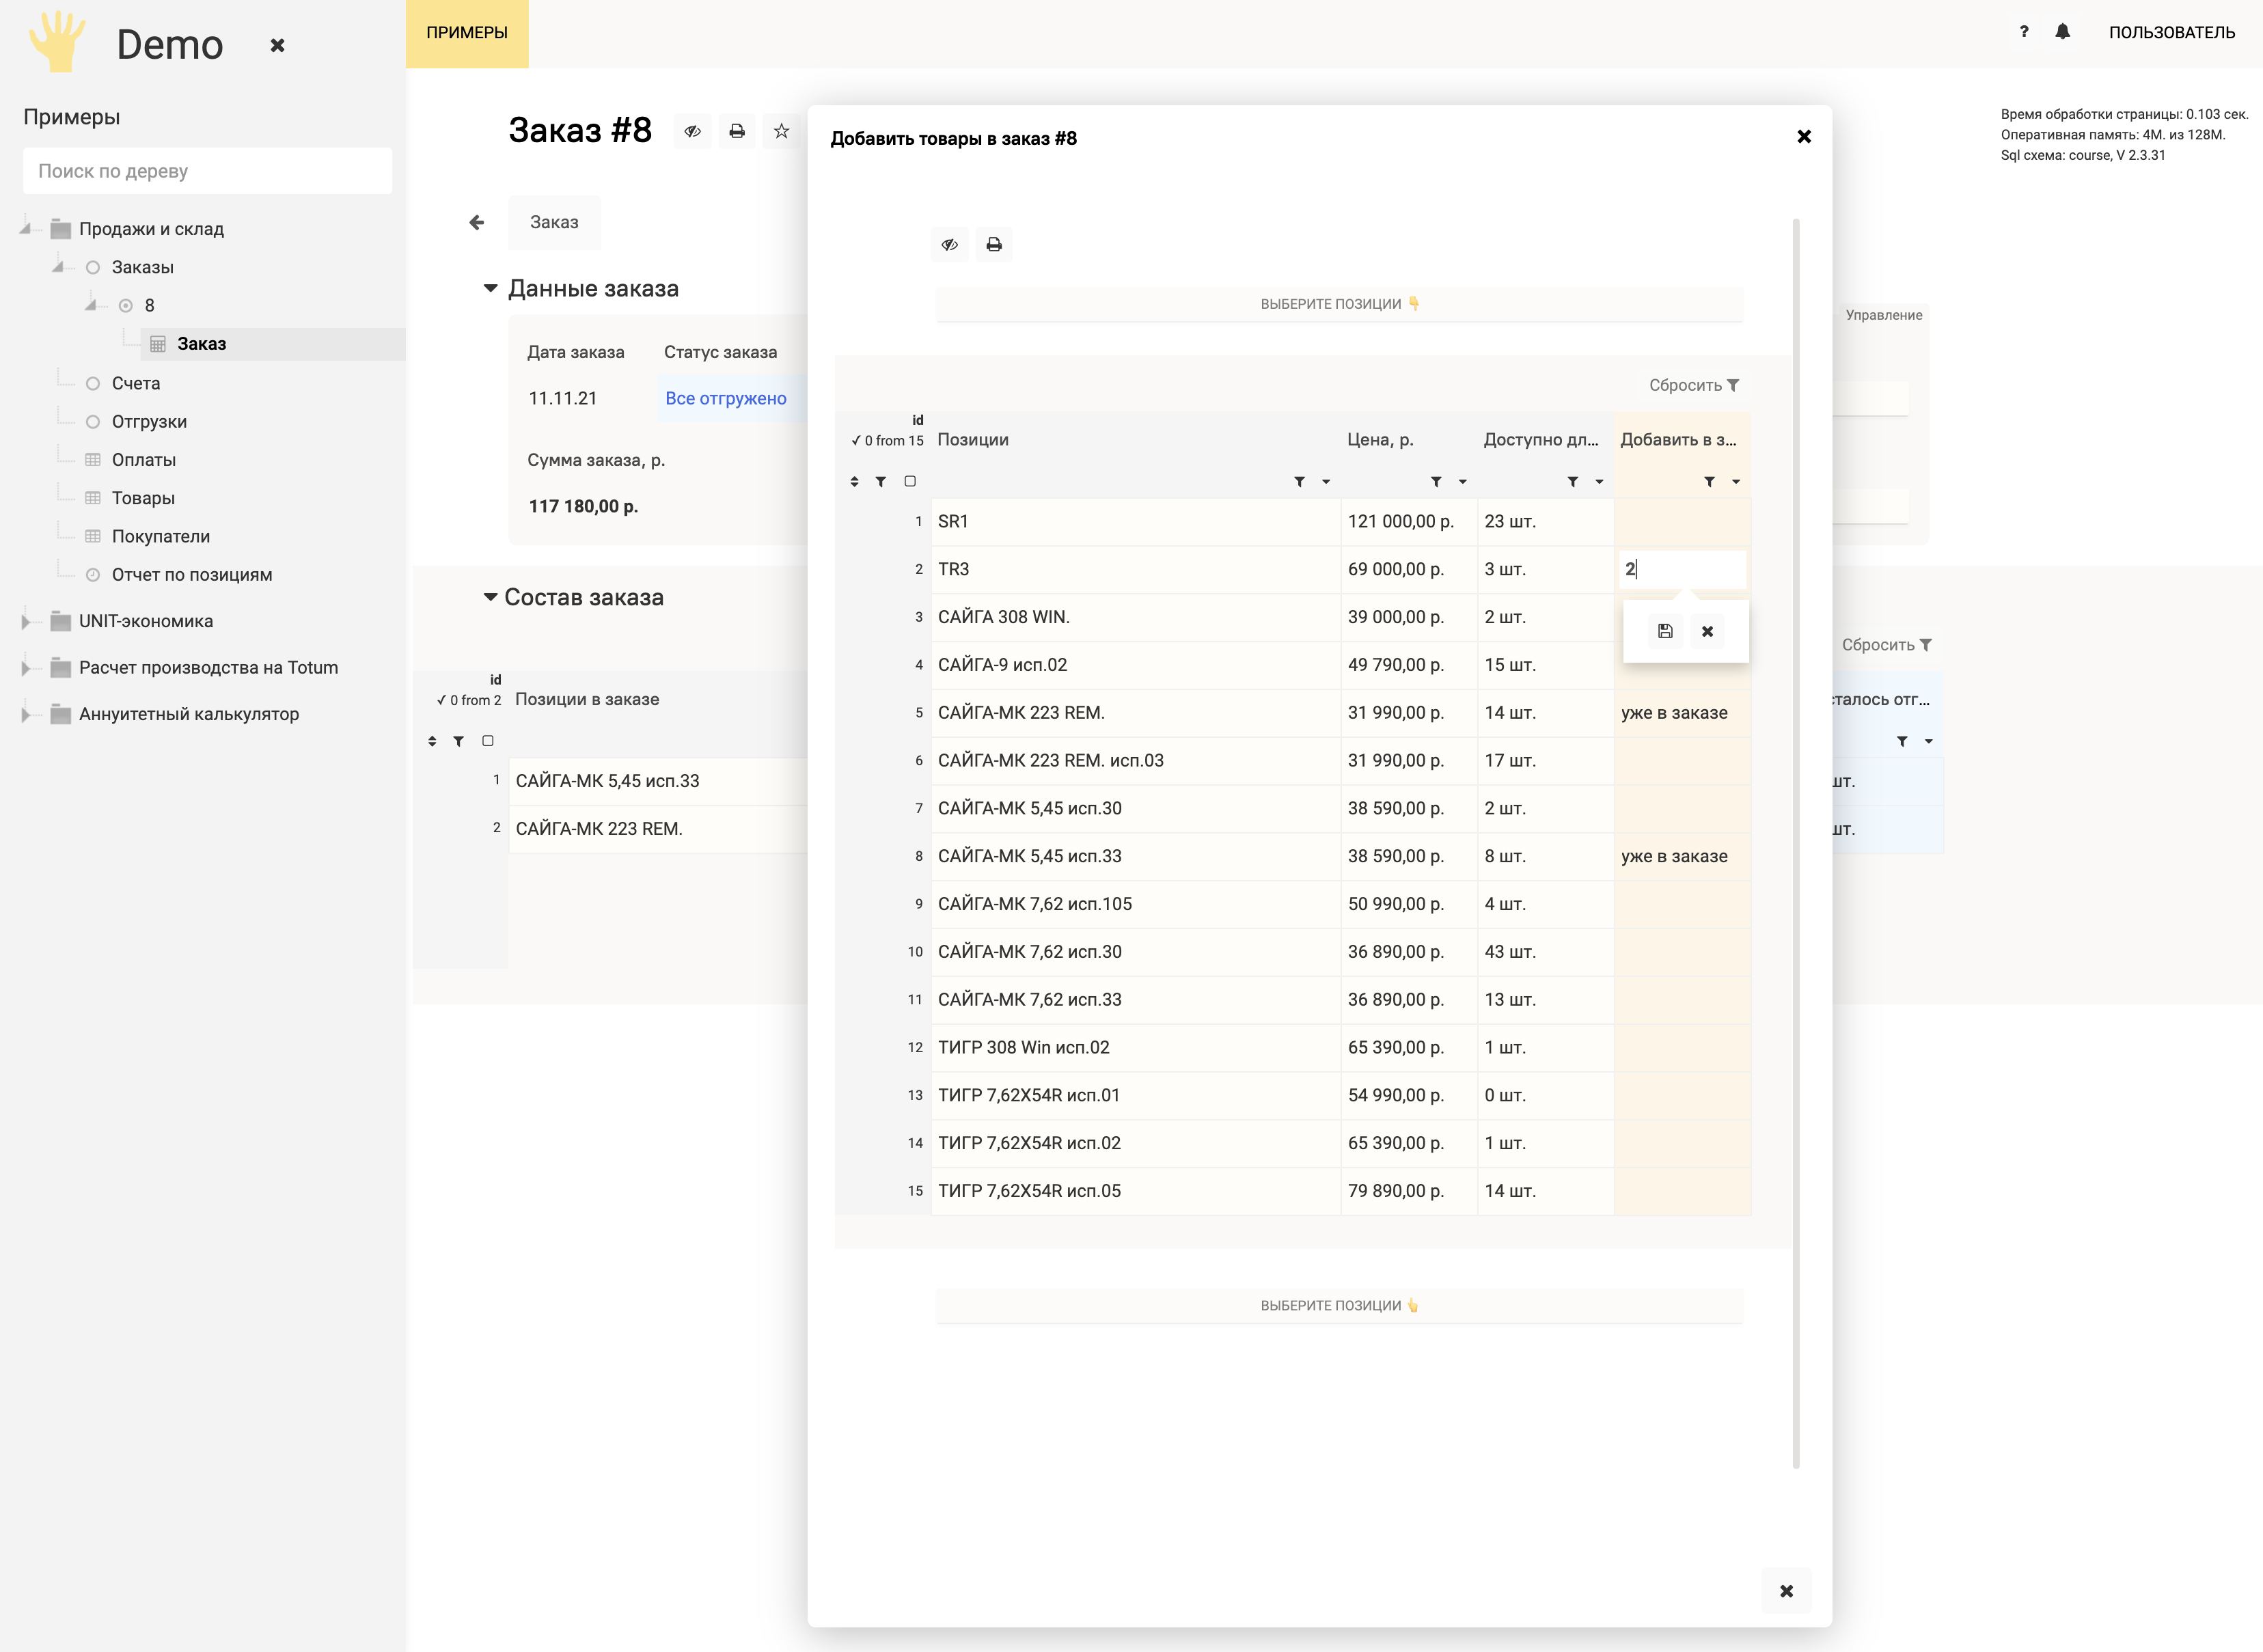Open Отчет по позициям in the tree

192,575
